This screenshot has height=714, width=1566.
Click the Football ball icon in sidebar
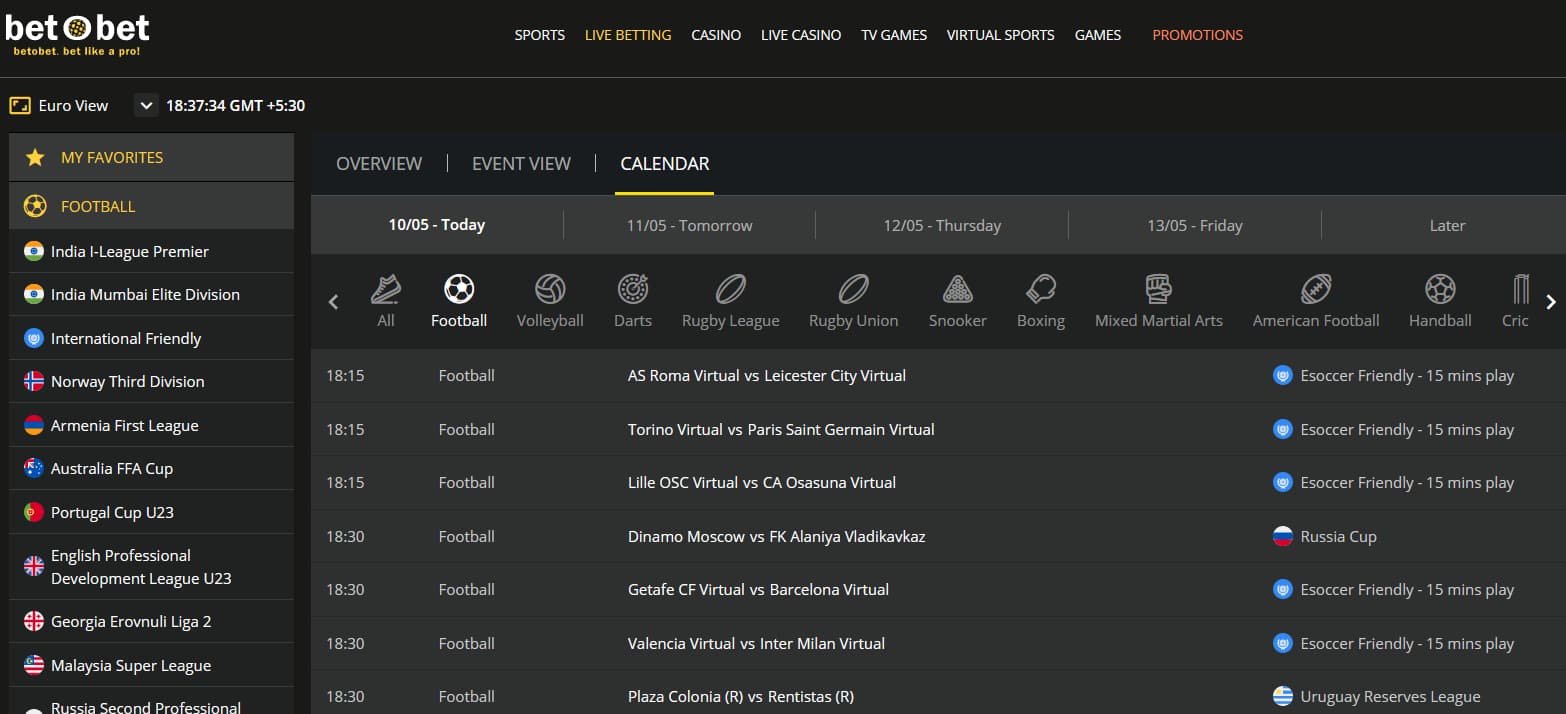35,206
